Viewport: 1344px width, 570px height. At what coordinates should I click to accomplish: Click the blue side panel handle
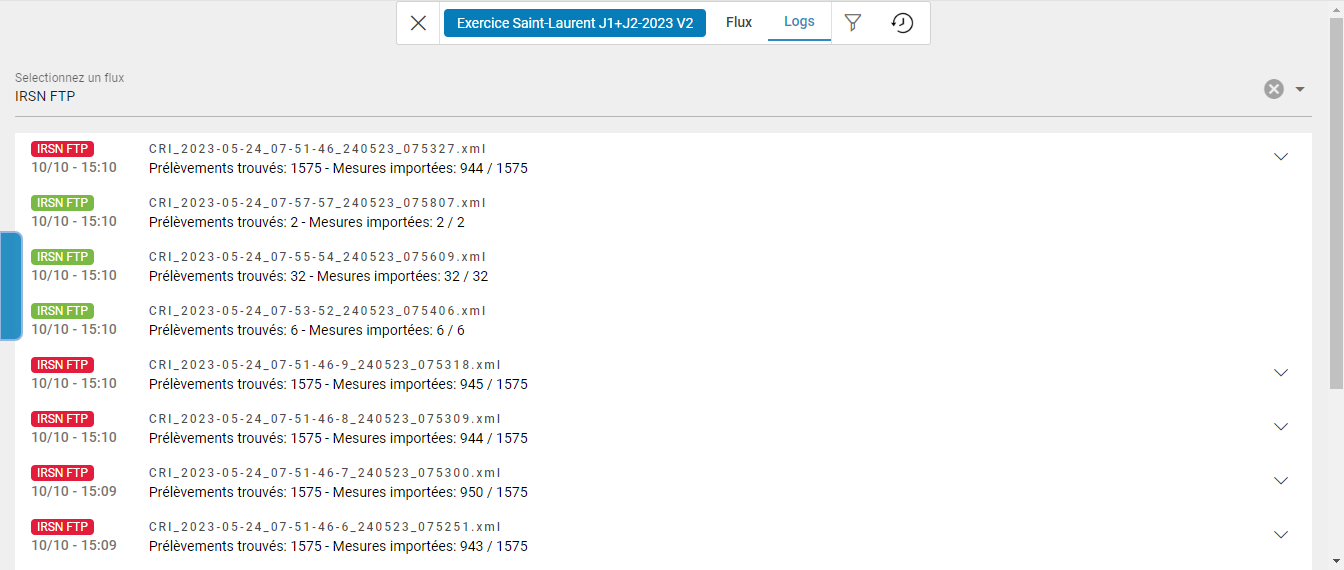(10, 286)
